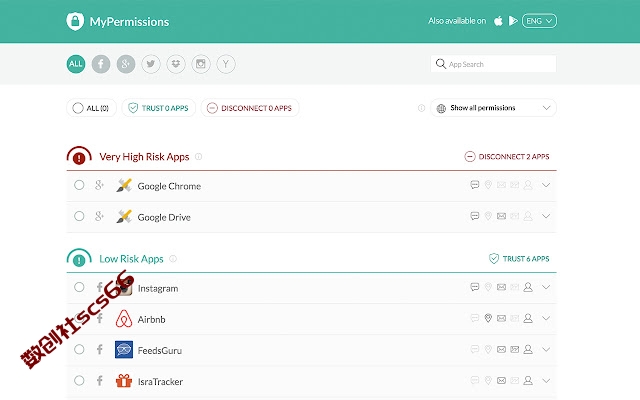This screenshot has width=640, height=400.
Task: Click chat permission icon in Instagram row
Action: [x=475, y=287]
